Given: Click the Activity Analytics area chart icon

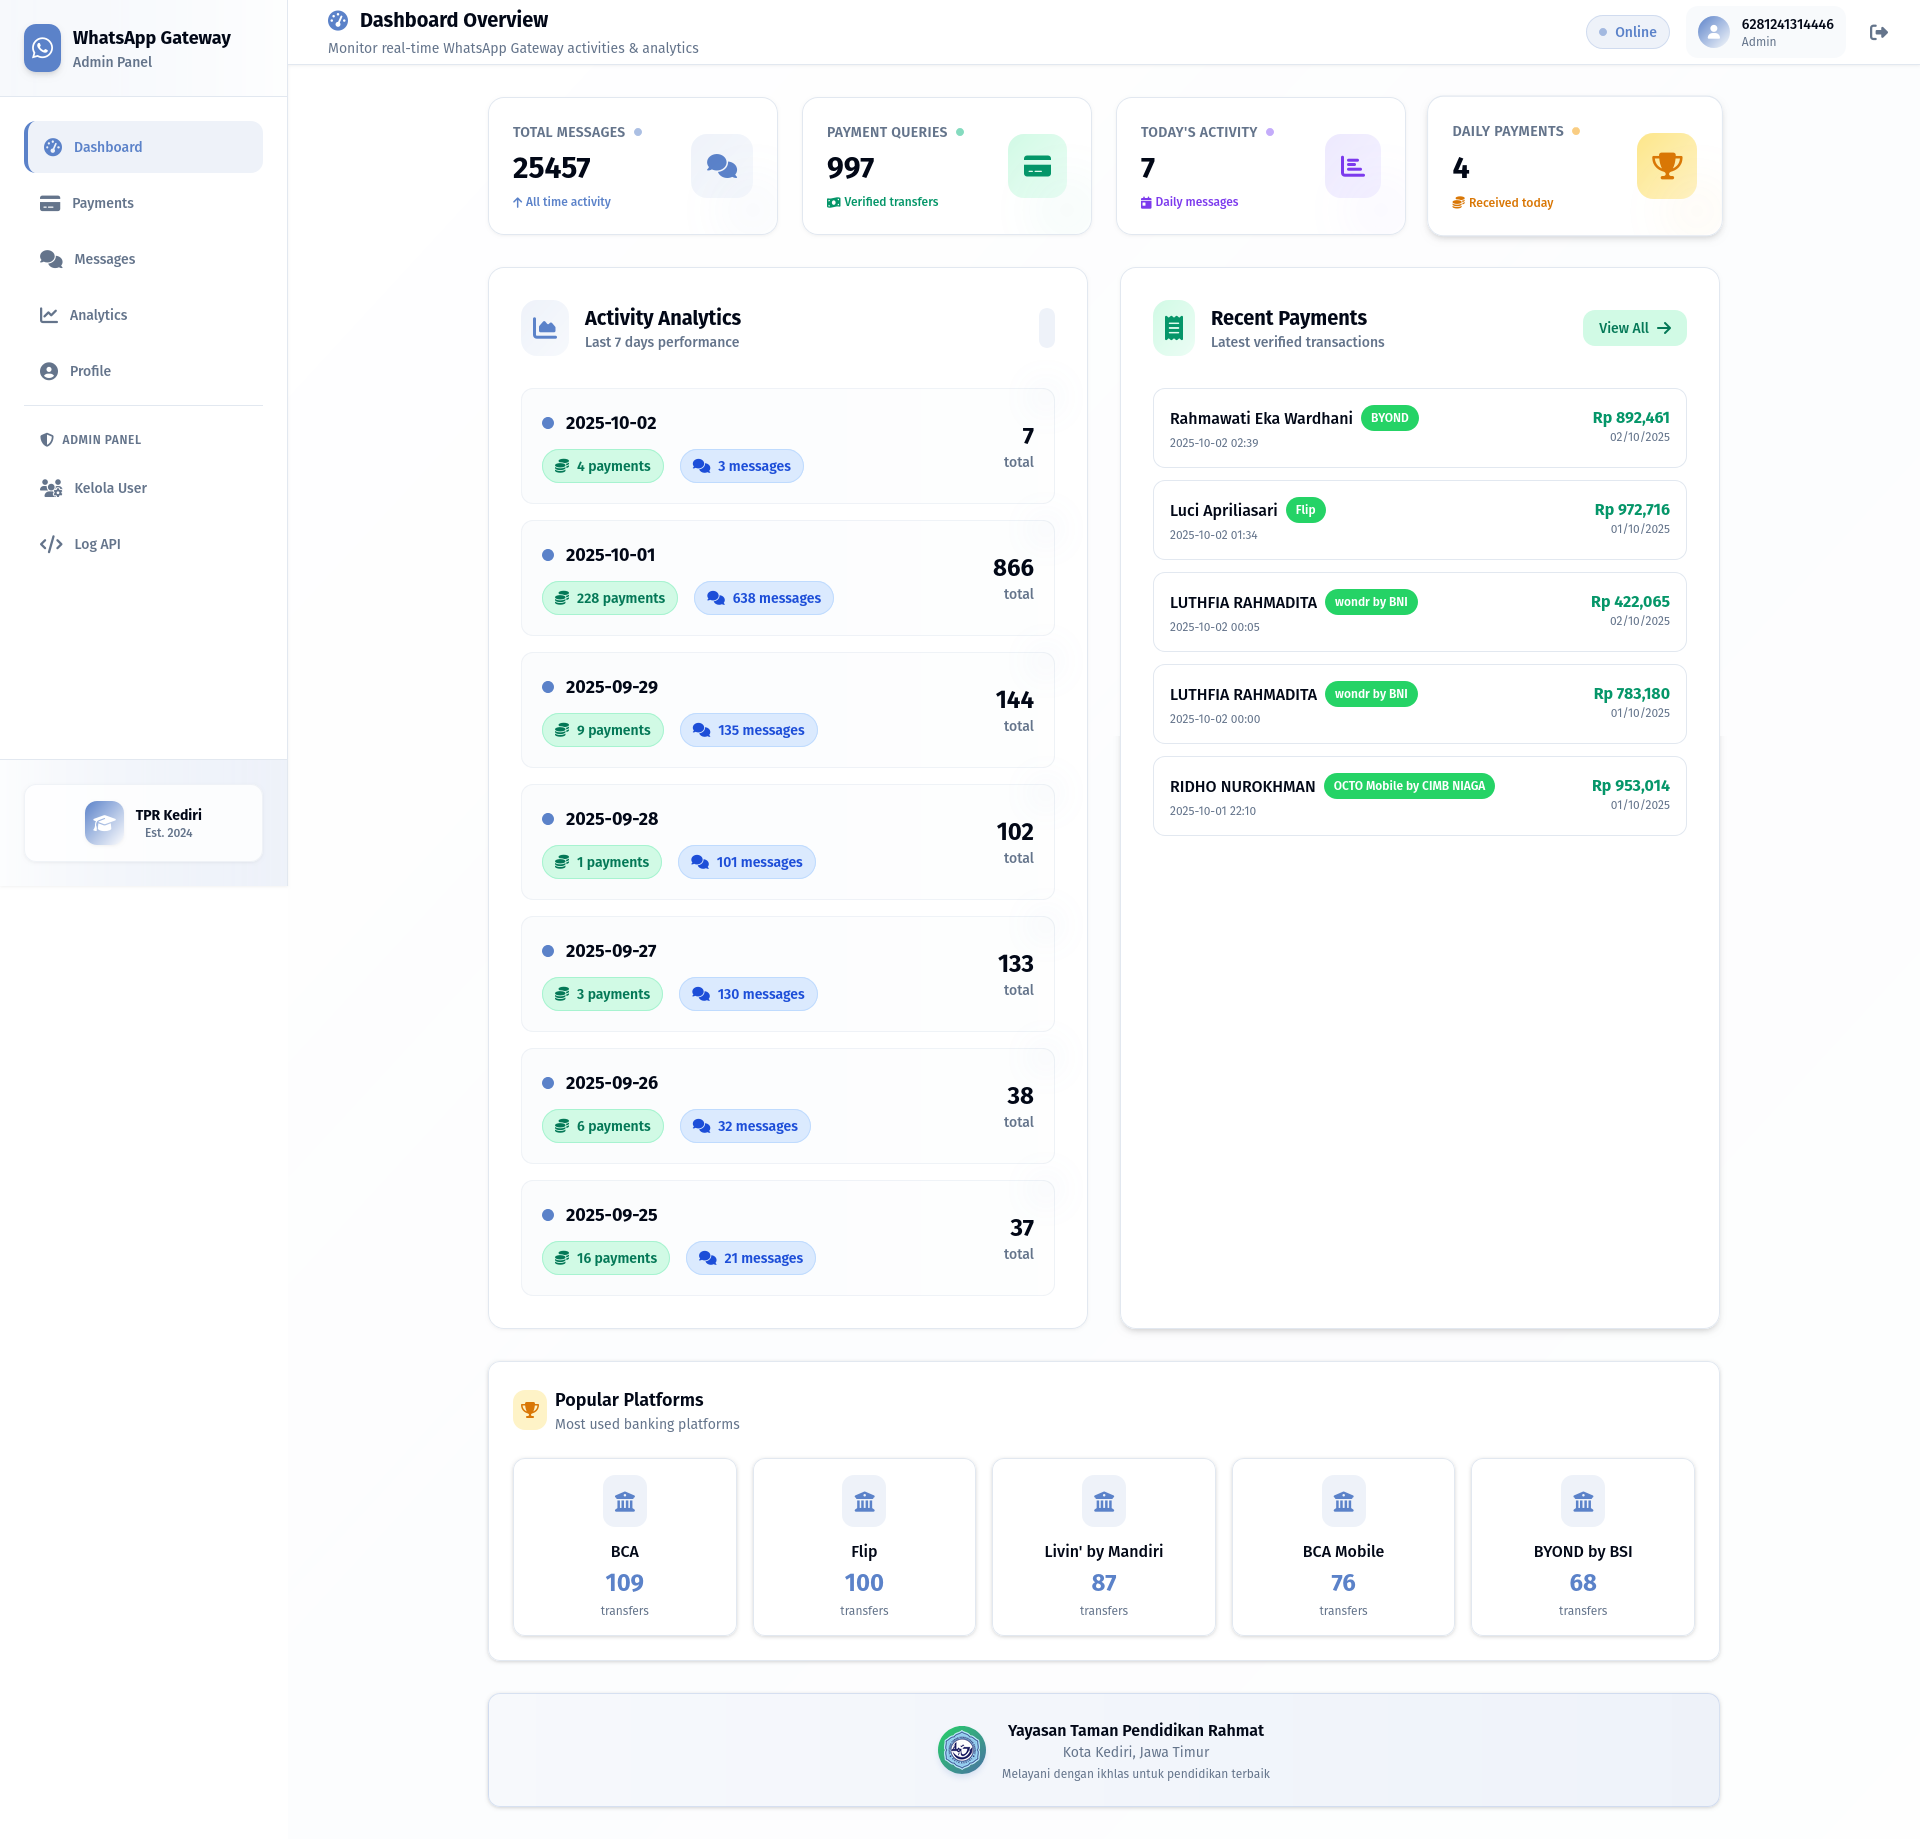Looking at the screenshot, I should (x=545, y=328).
